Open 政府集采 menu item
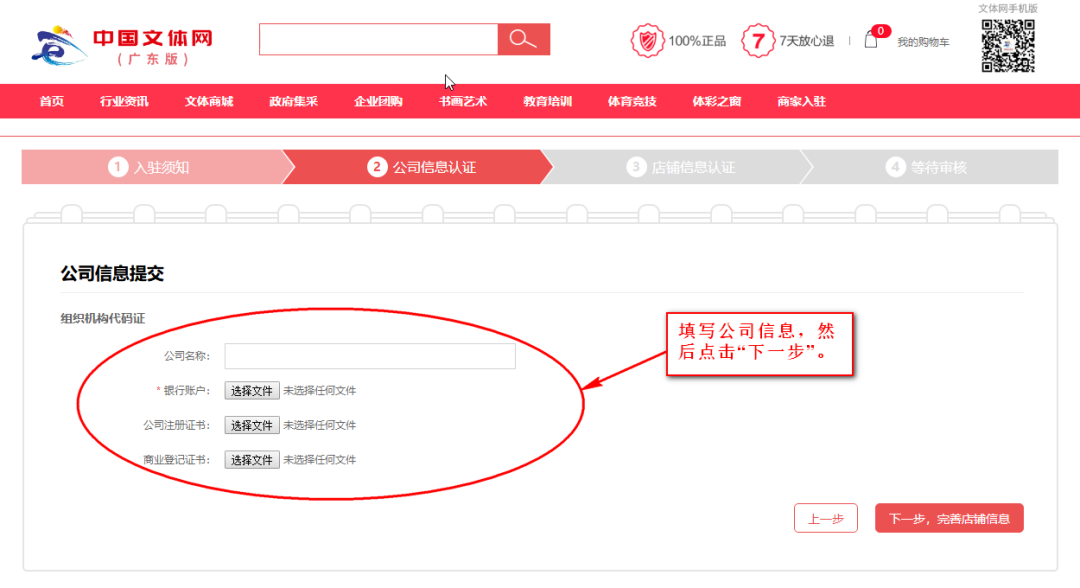 [x=293, y=101]
